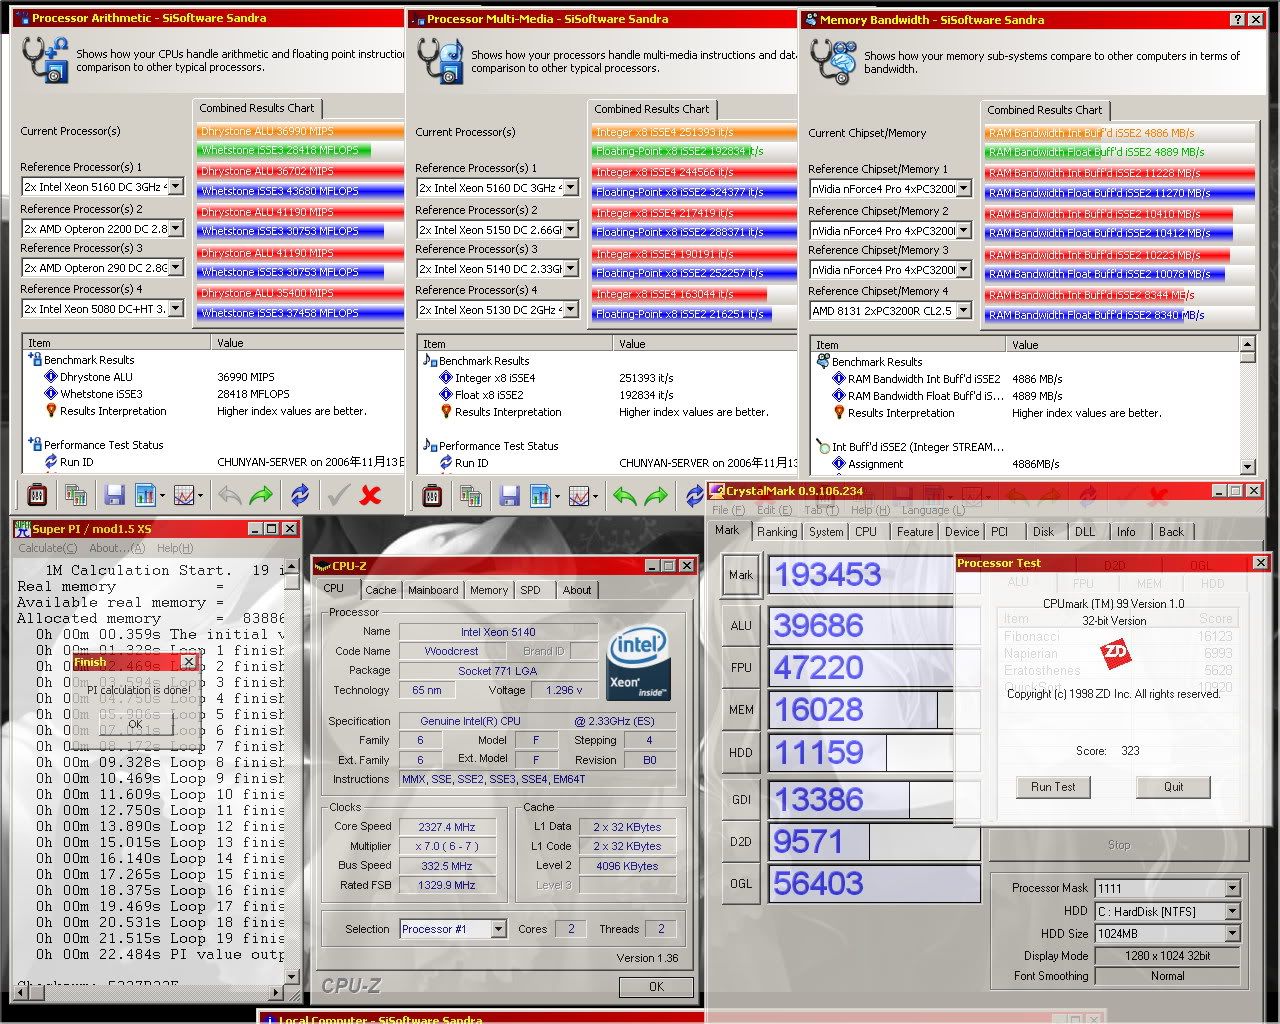Switch to the SPD tab in CPU-Z
The height and width of the screenshot is (1024, 1280).
(x=531, y=590)
